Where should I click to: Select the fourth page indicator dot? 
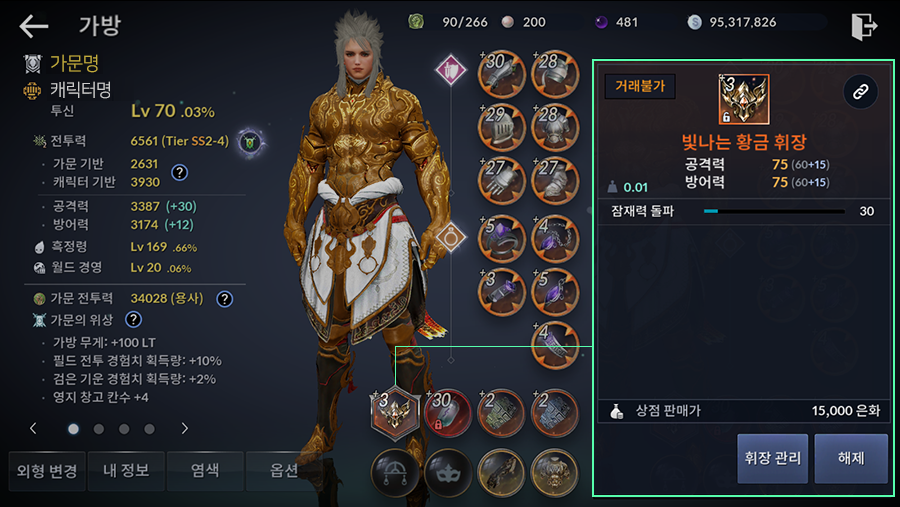149,429
